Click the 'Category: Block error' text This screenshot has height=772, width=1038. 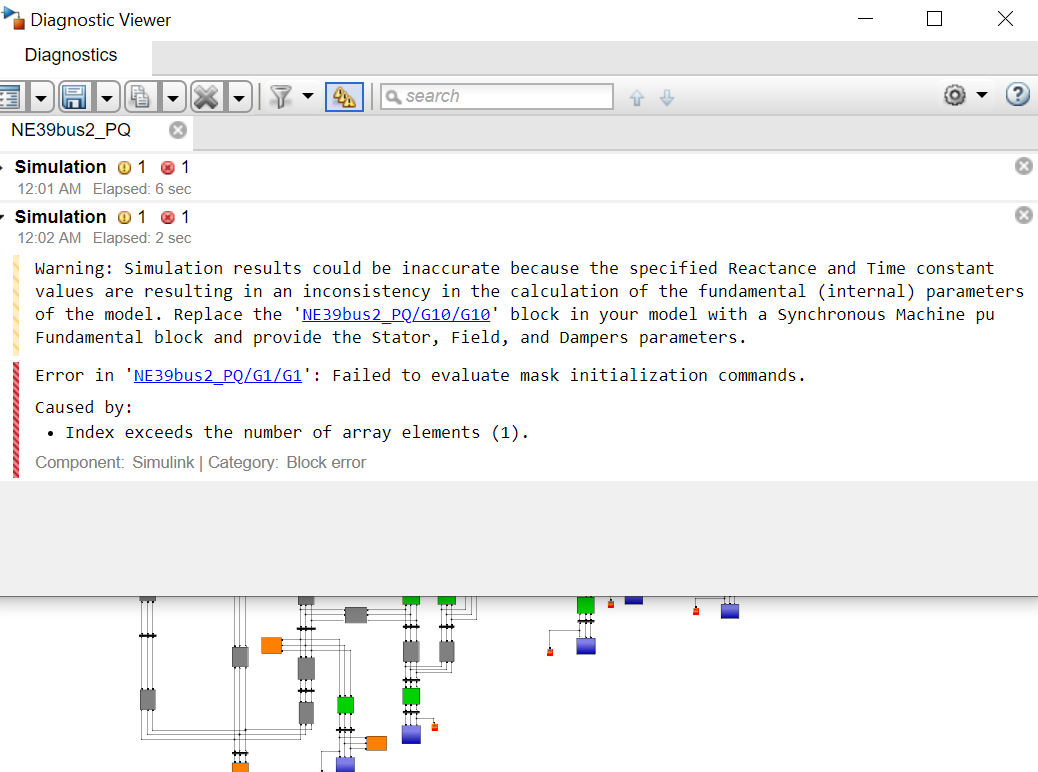tap(287, 462)
